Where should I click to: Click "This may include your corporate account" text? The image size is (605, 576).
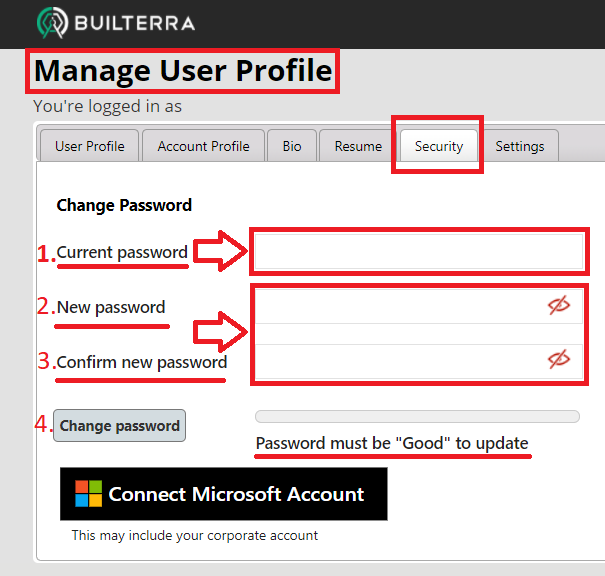(195, 535)
